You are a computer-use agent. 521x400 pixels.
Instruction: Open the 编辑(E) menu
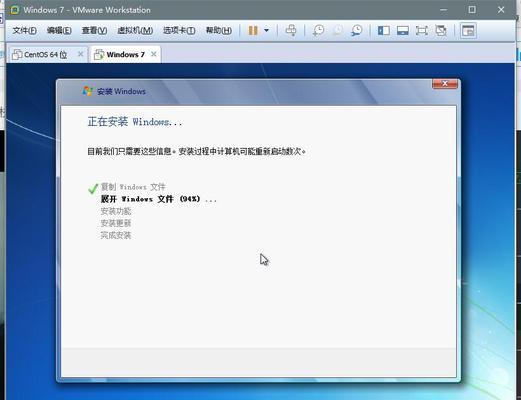pyautogui.click(x=59, y=31)
